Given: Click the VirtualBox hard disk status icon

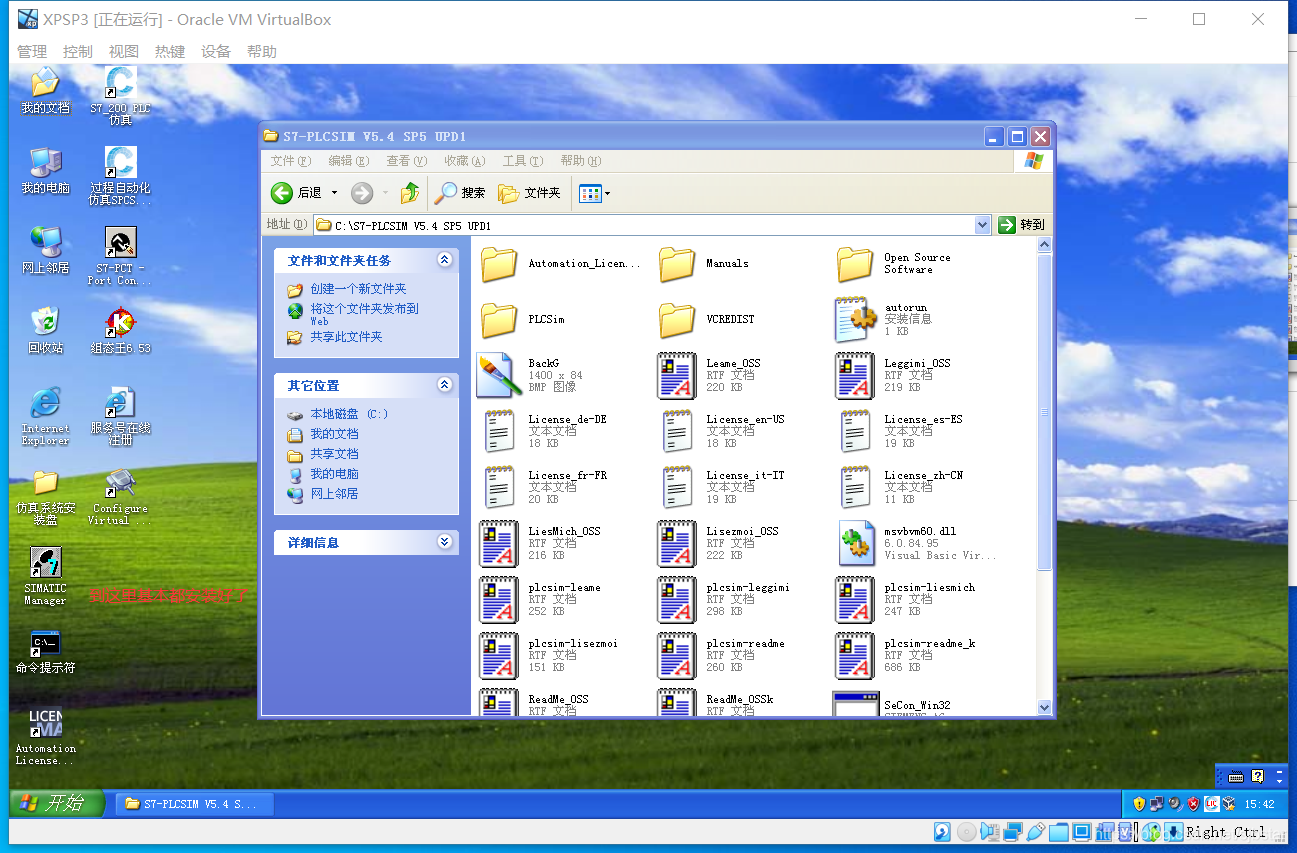Looking at the screenshot, I should [942, 831].
